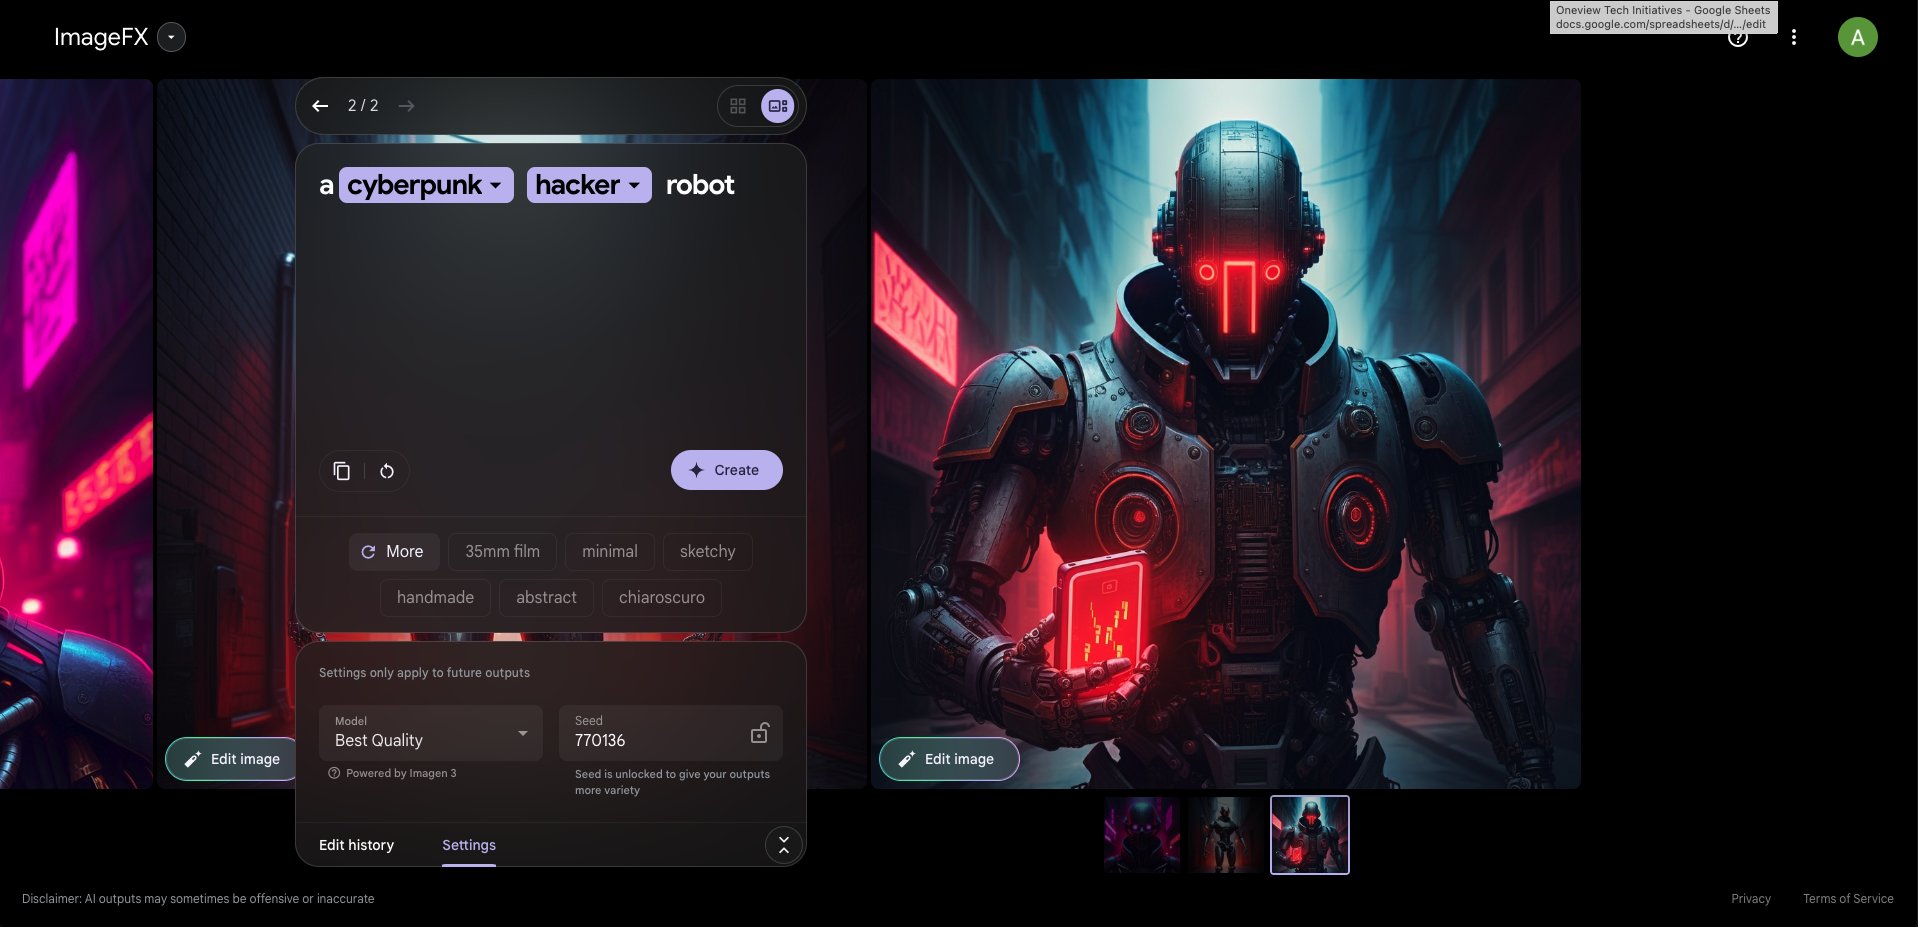1918x927 pixels.
Task: Add the abstract style chip
Action: pos(546,598)
